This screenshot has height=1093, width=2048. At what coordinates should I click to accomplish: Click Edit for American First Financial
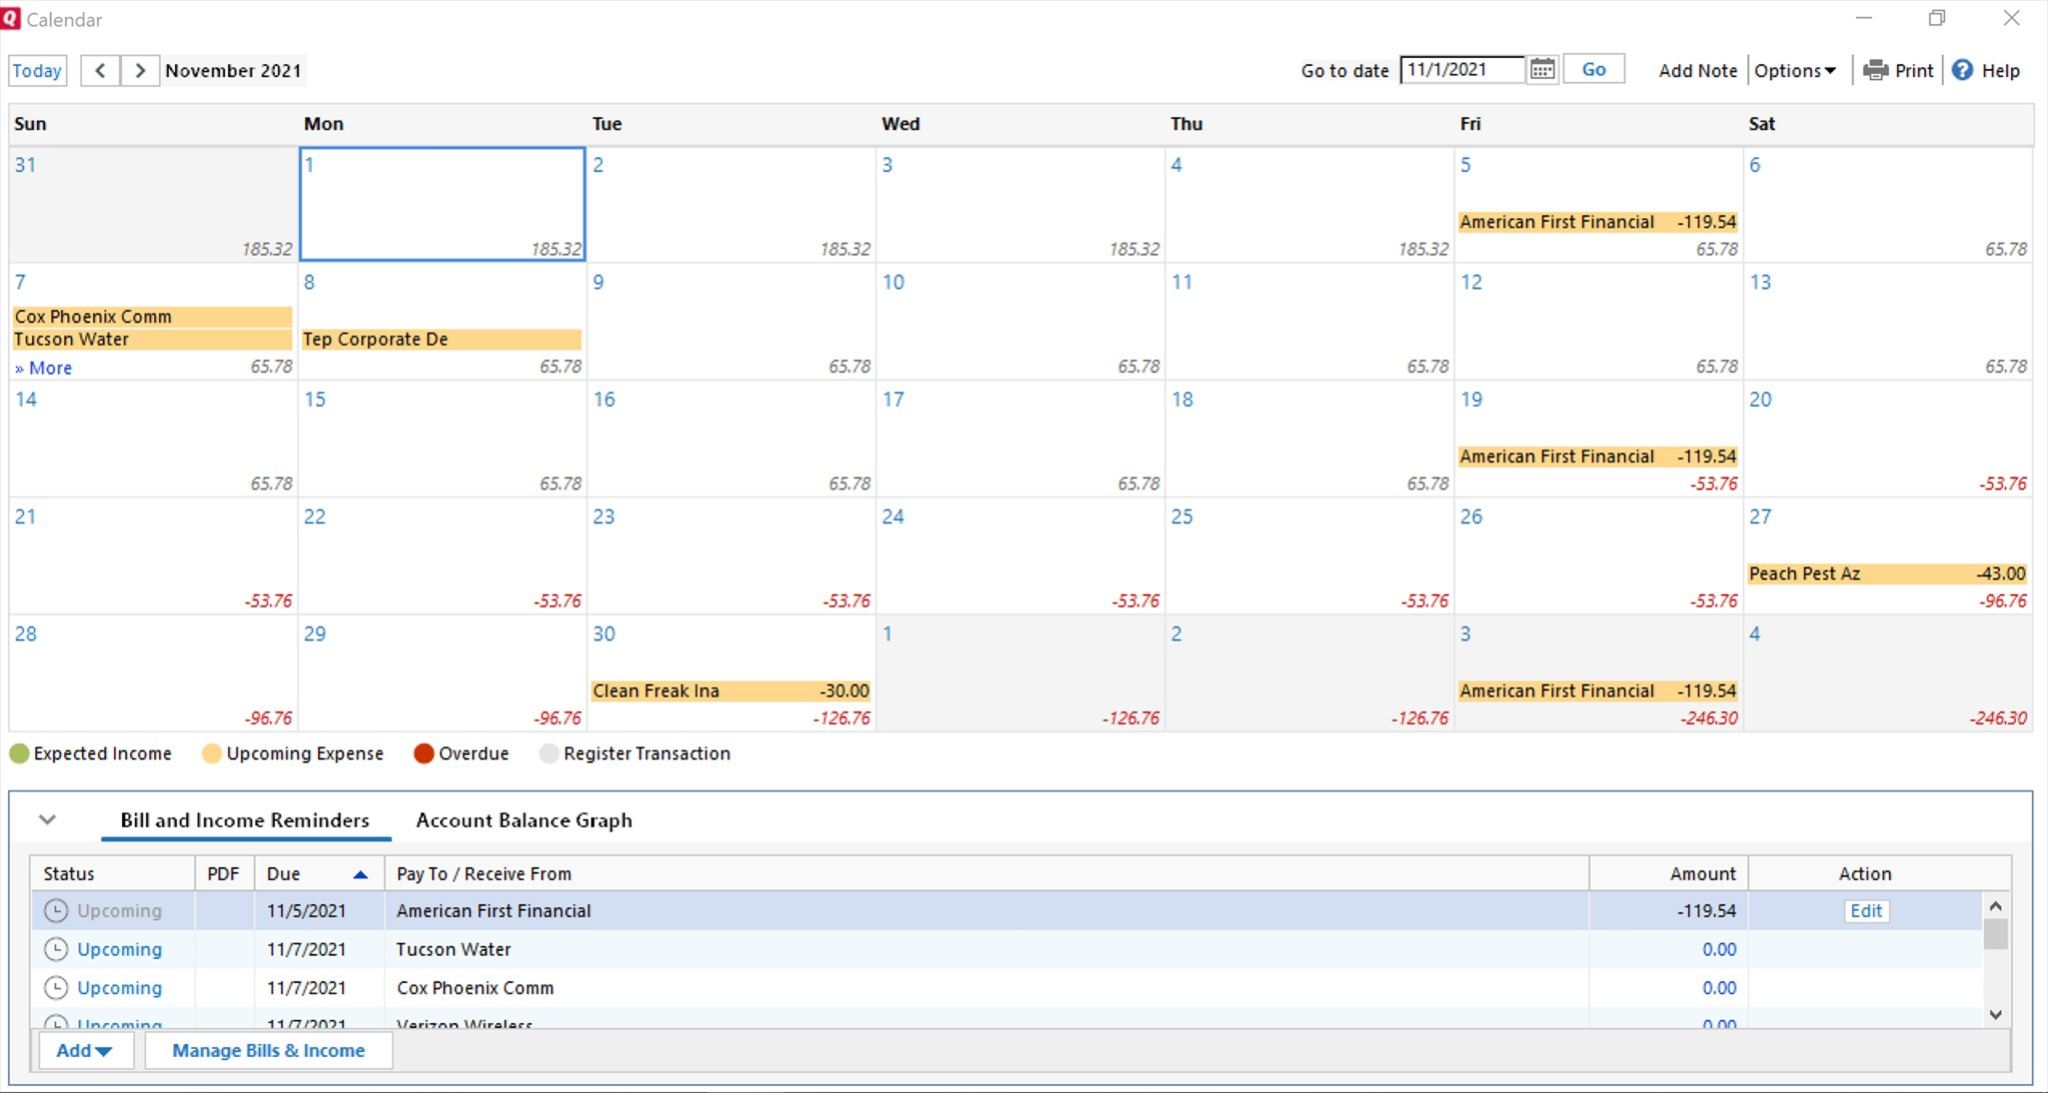[1865, 911]
